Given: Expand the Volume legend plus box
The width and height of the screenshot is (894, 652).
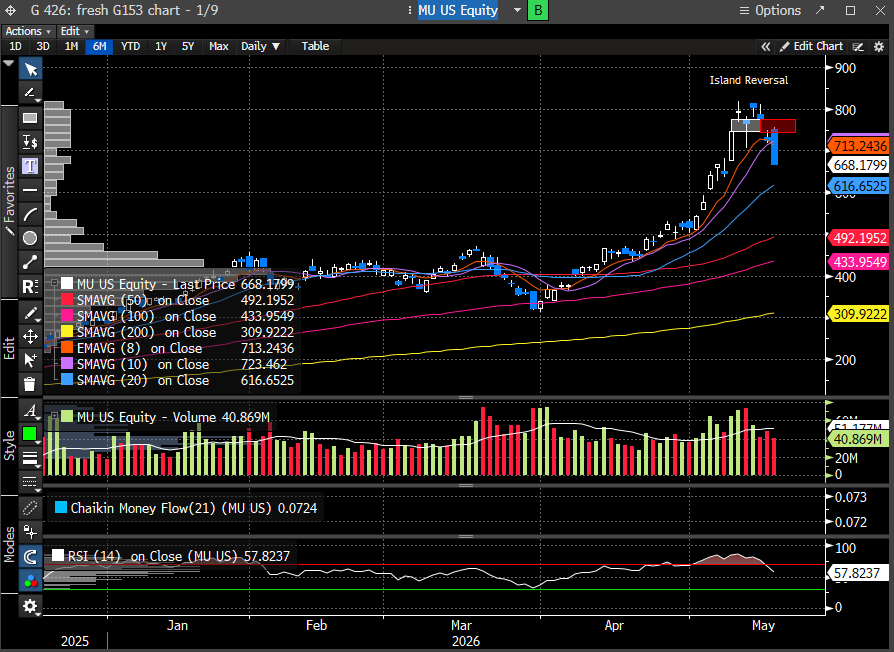Looking at the screenshot, I should point(54,417).
